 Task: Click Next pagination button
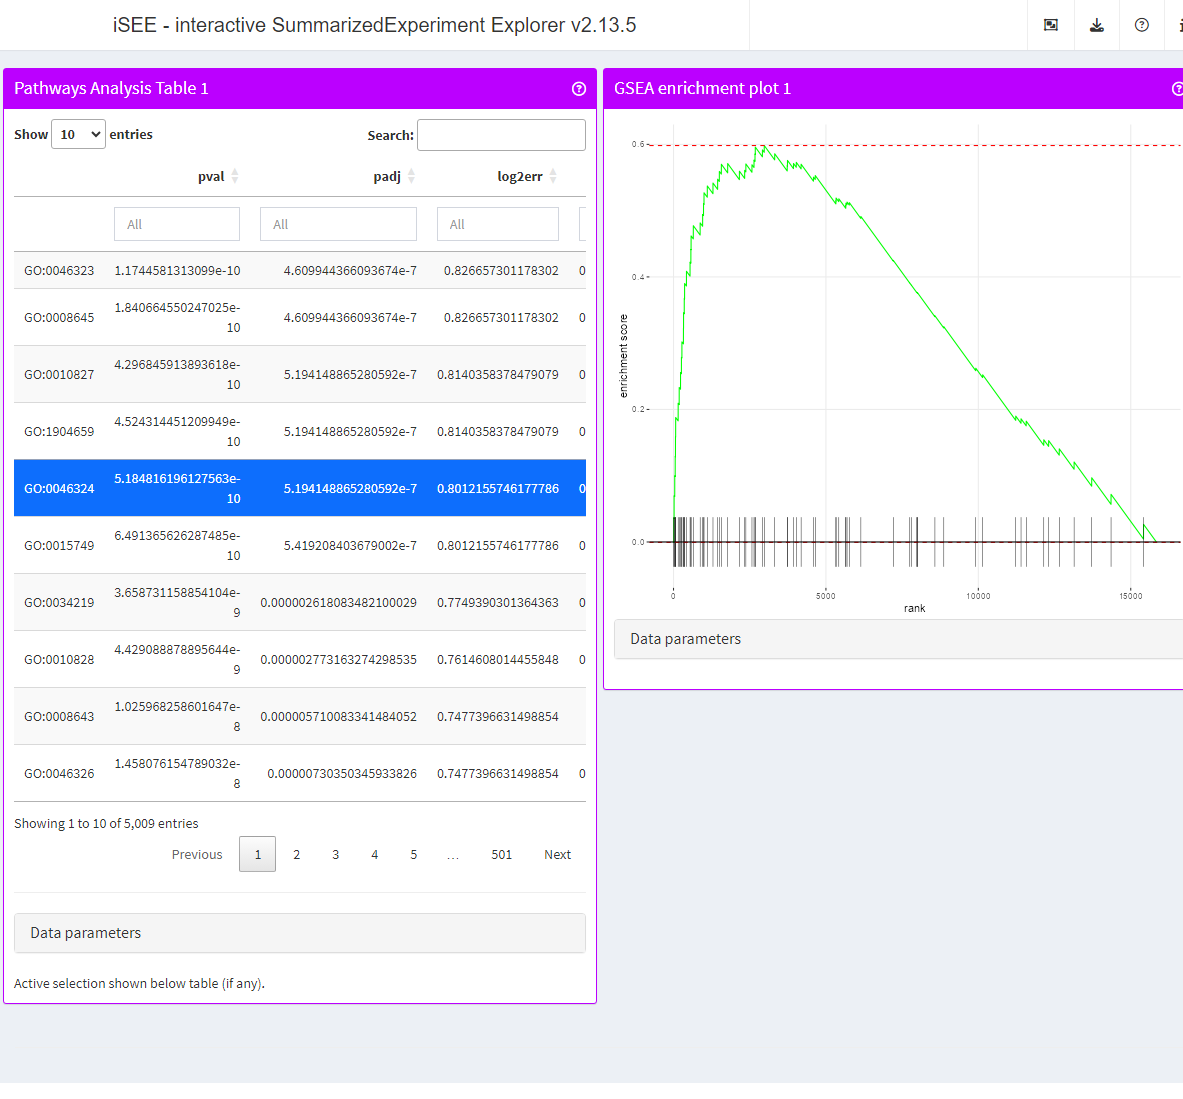(557, 854)
